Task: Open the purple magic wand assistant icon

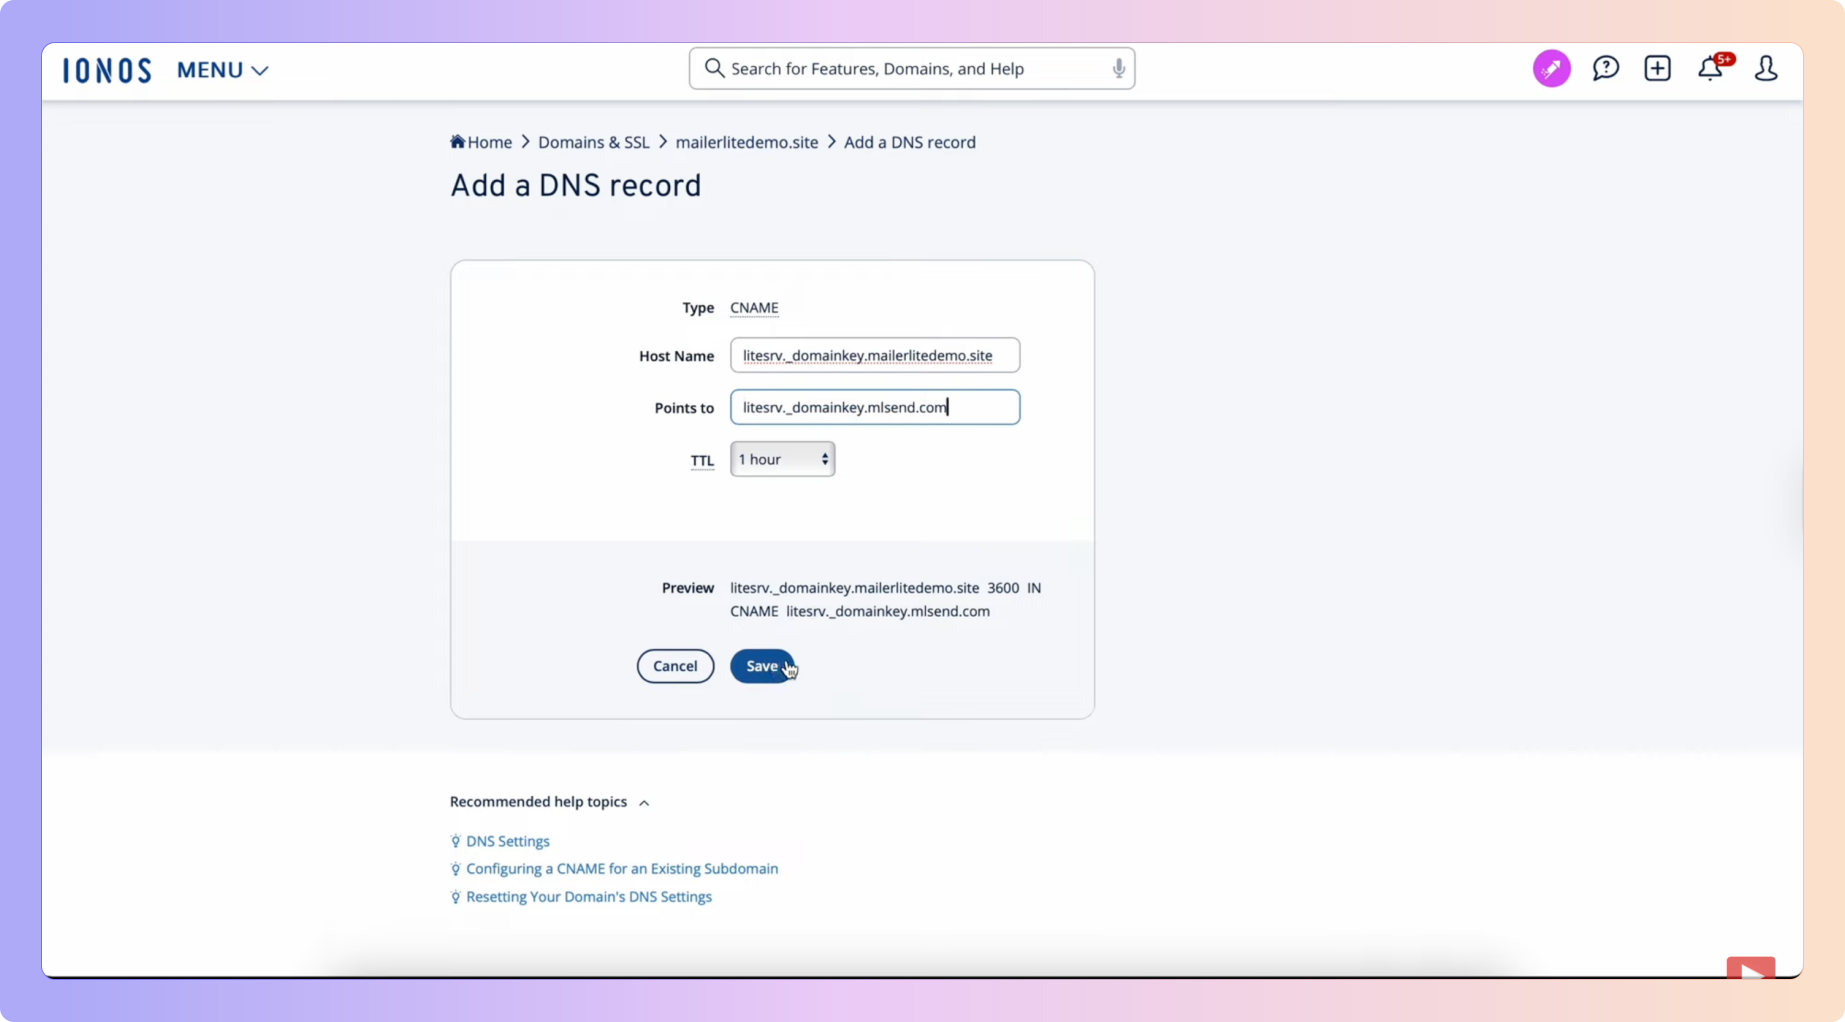Action: pos(1551,68)
